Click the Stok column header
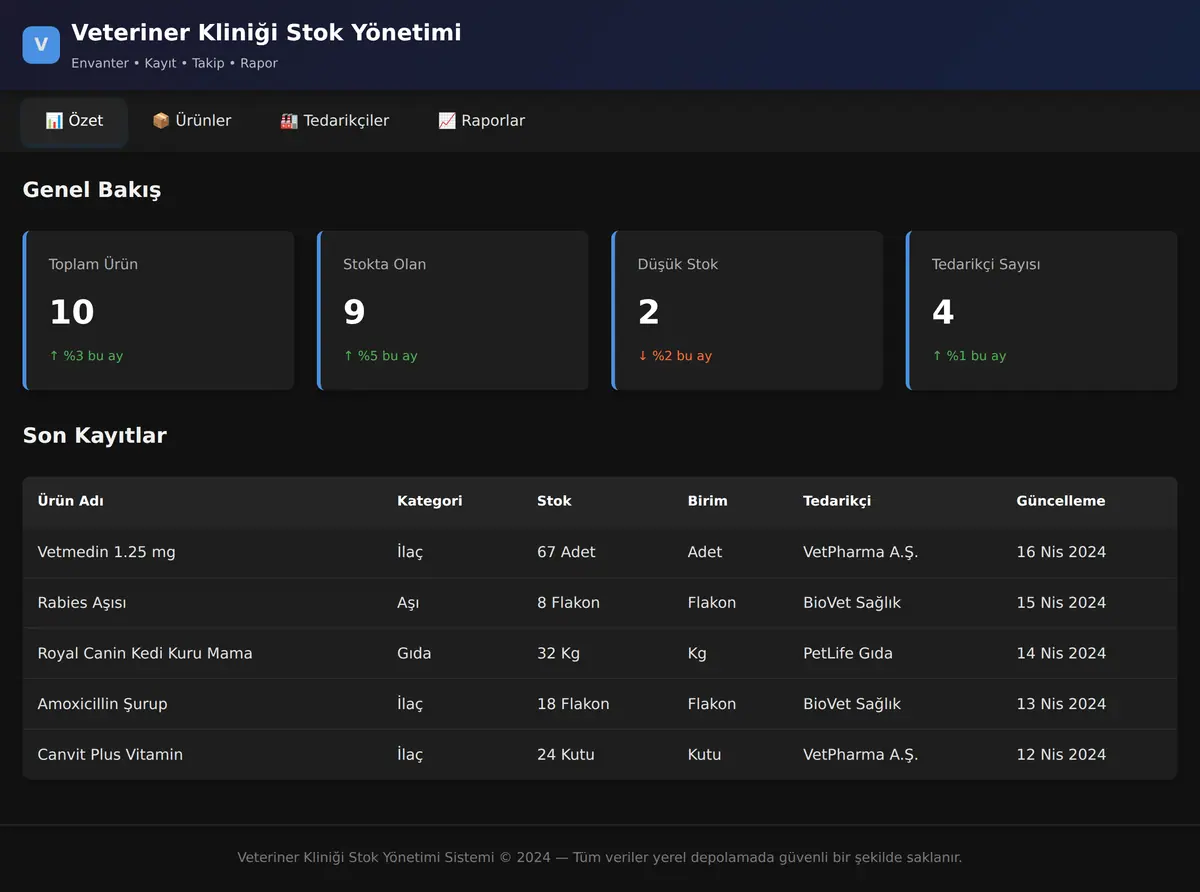This screenshot has height=892, width=1200. tap(554, 501)
